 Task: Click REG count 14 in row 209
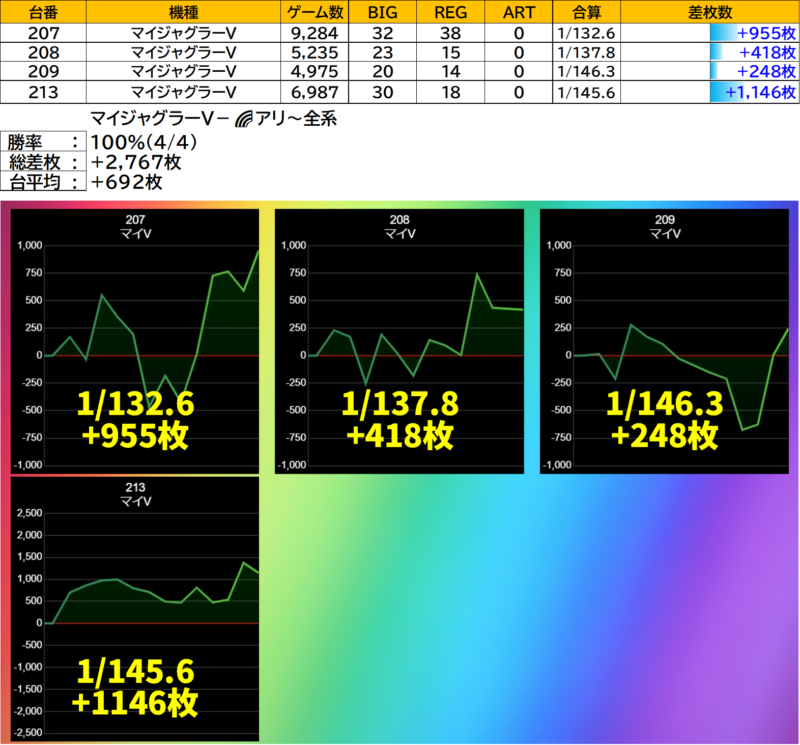(x=451, y=71)
